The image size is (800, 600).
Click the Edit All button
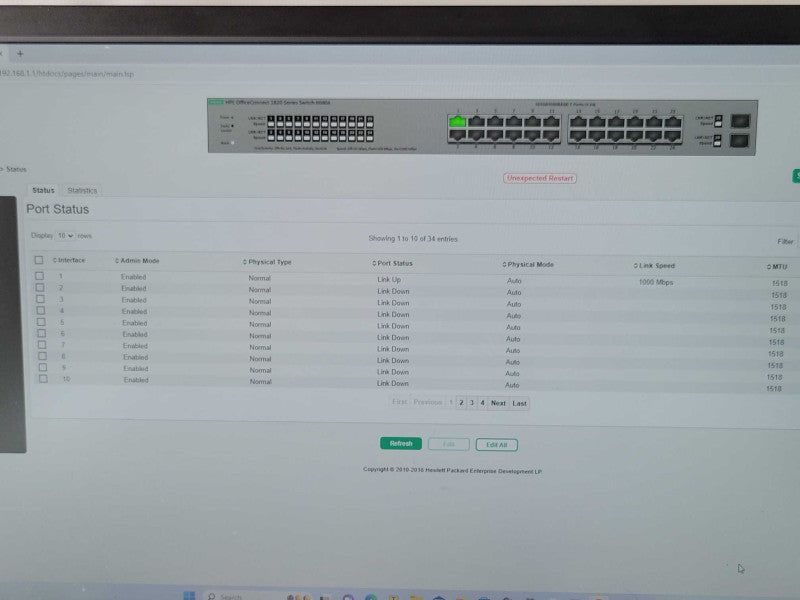(x=496, y=445)
